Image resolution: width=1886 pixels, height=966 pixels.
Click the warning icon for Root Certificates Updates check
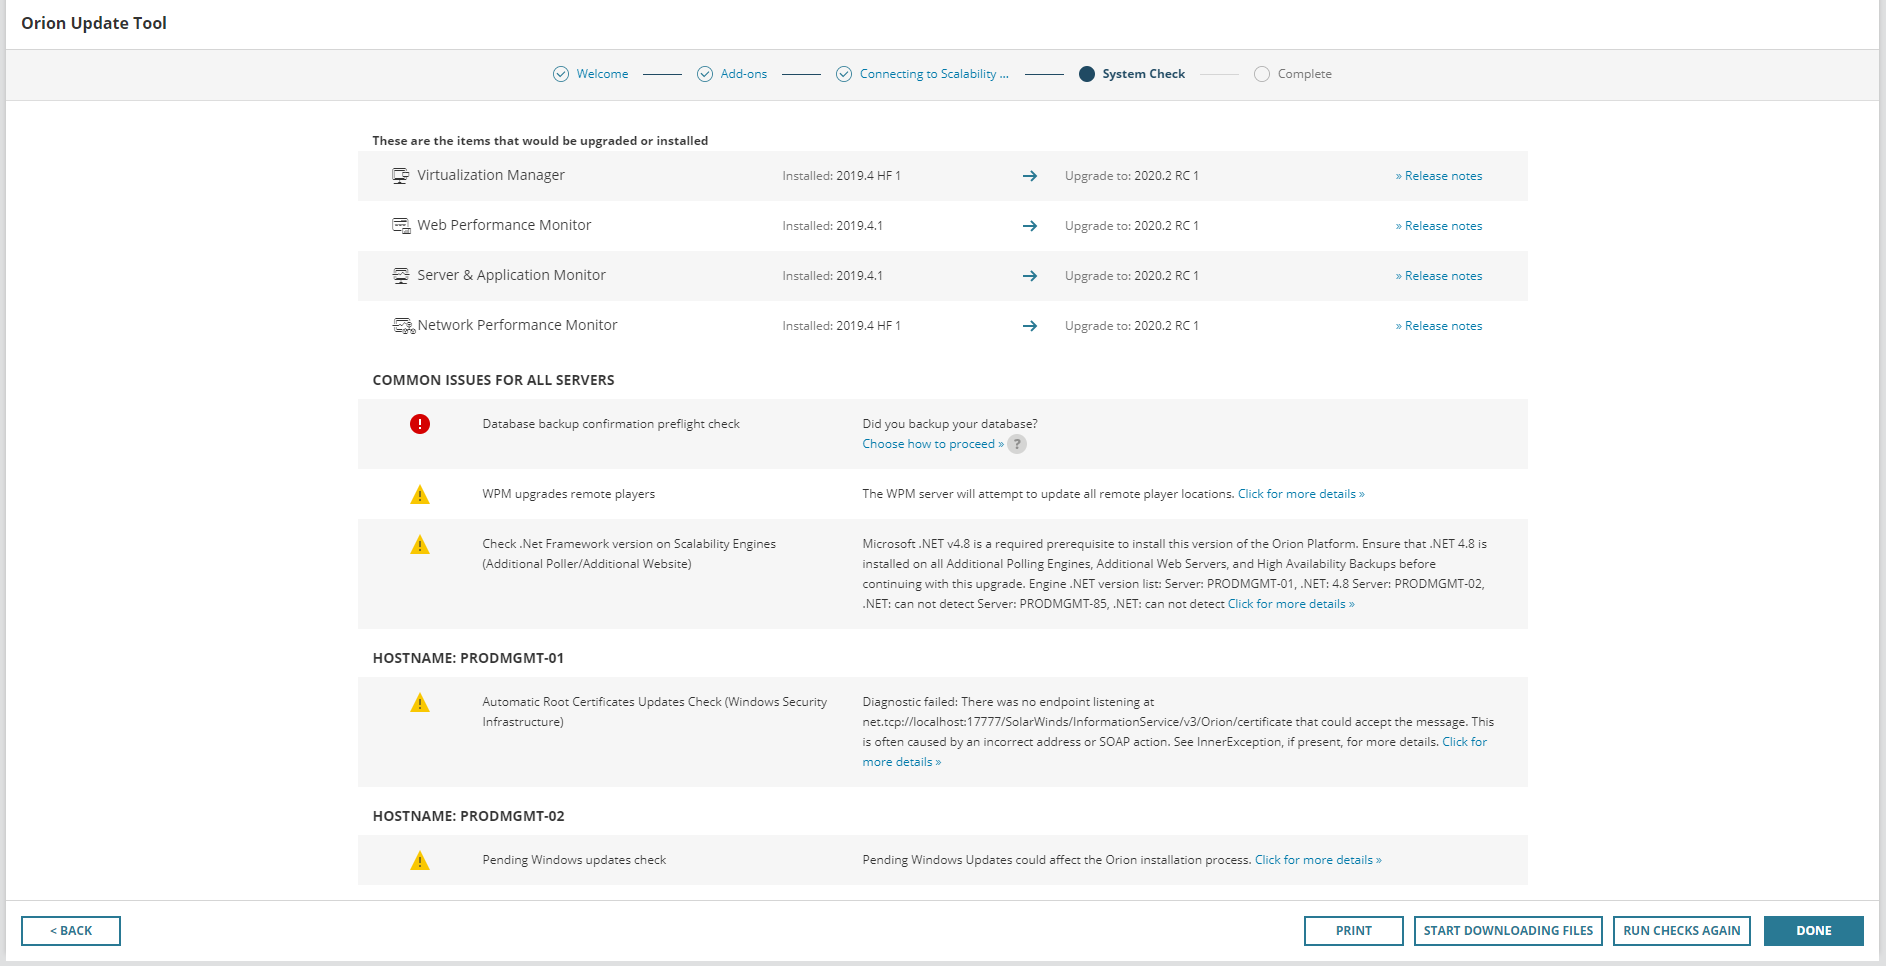coord(420,702)
